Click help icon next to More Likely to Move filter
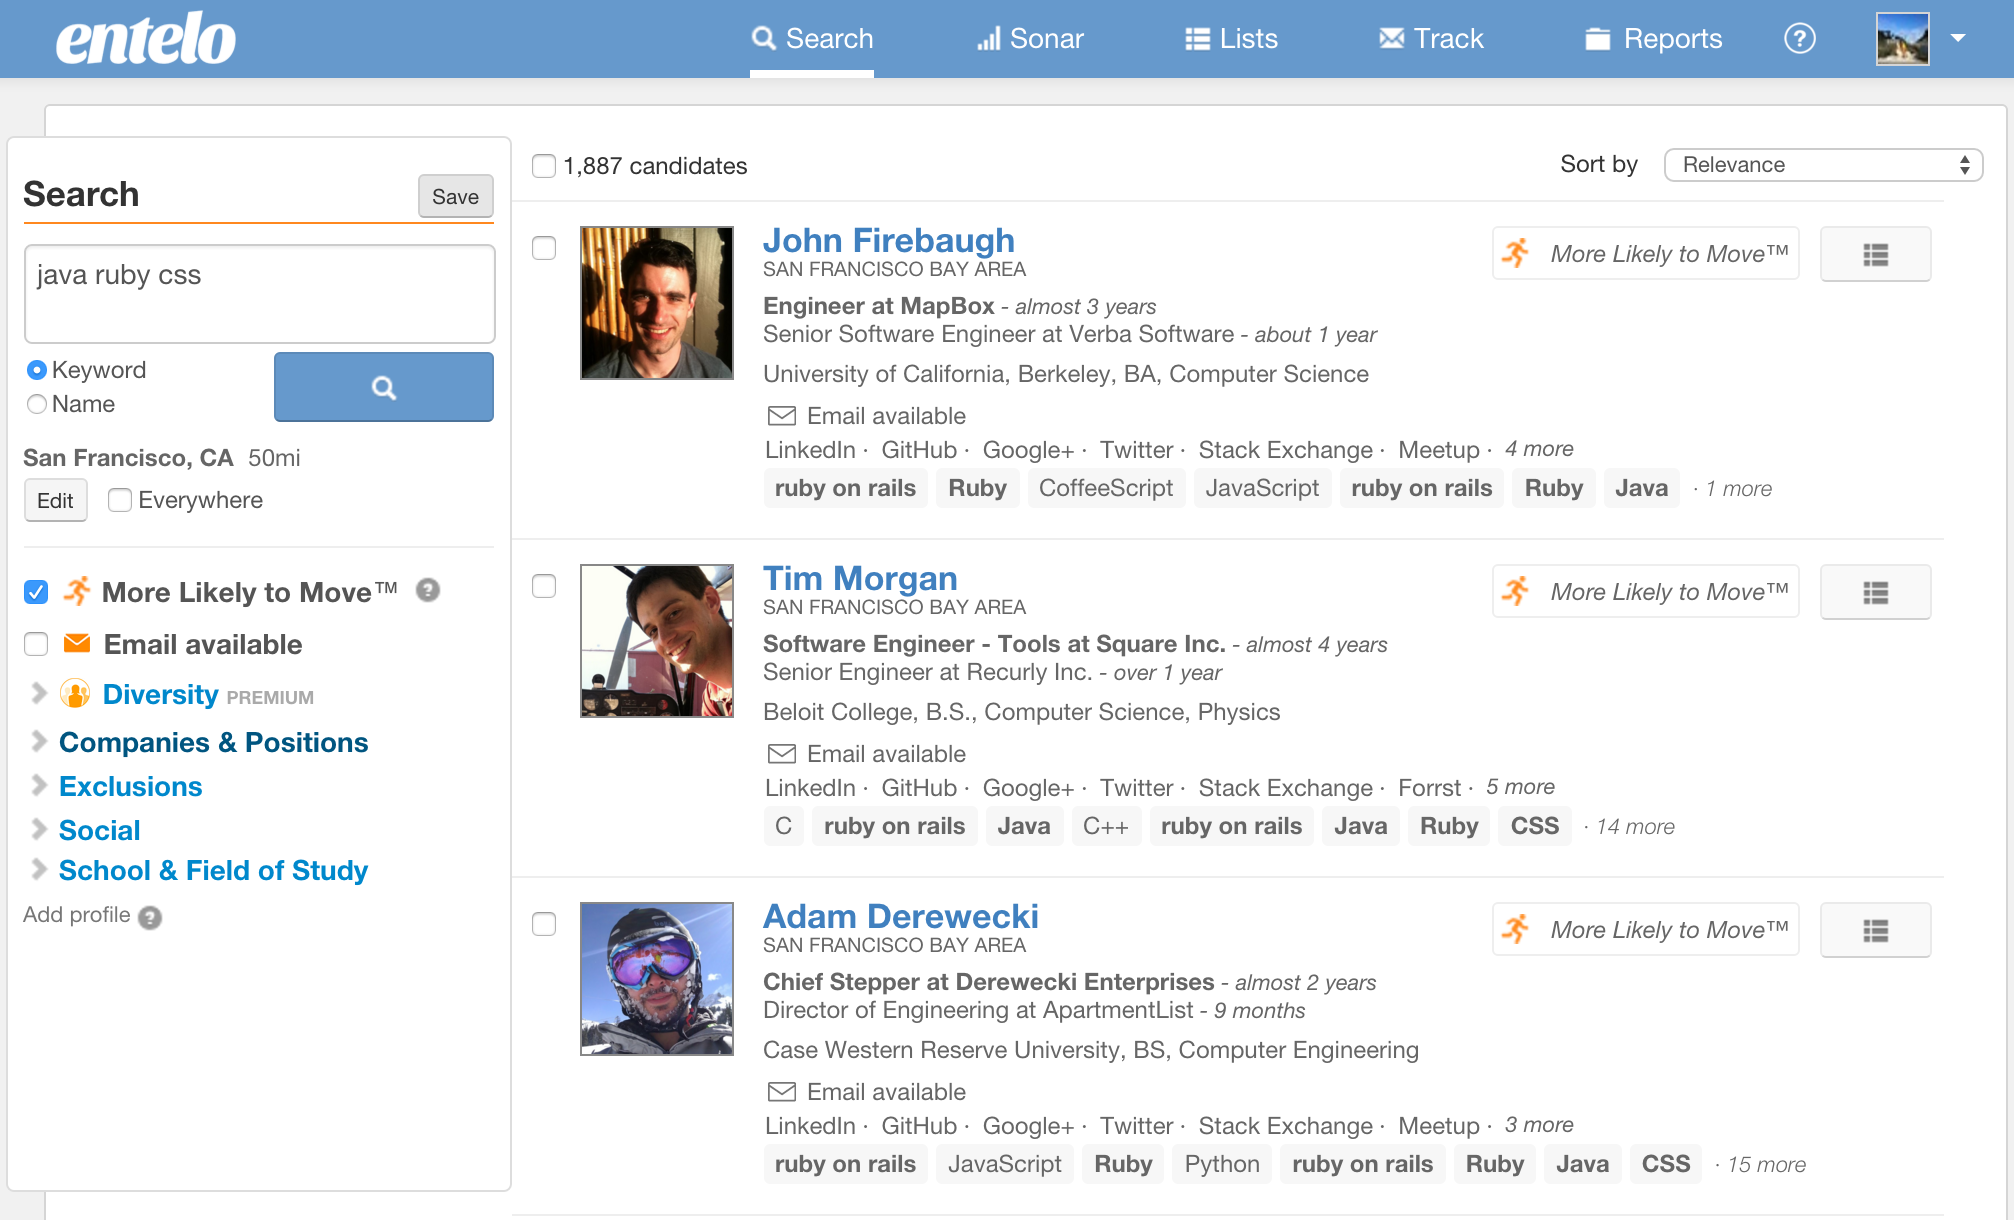Image resolution: width=2014 pixels, height=1220 pixels. [428, 590]
